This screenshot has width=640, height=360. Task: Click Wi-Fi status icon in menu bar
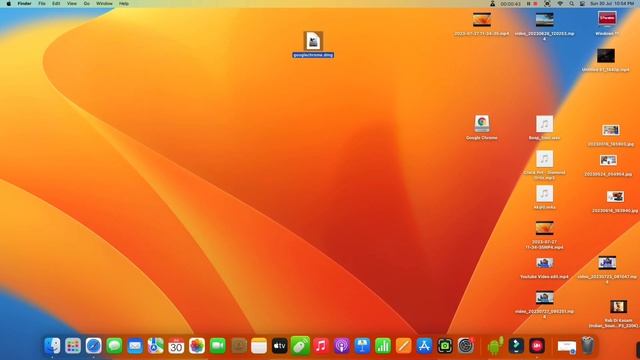tap(560, 4)
